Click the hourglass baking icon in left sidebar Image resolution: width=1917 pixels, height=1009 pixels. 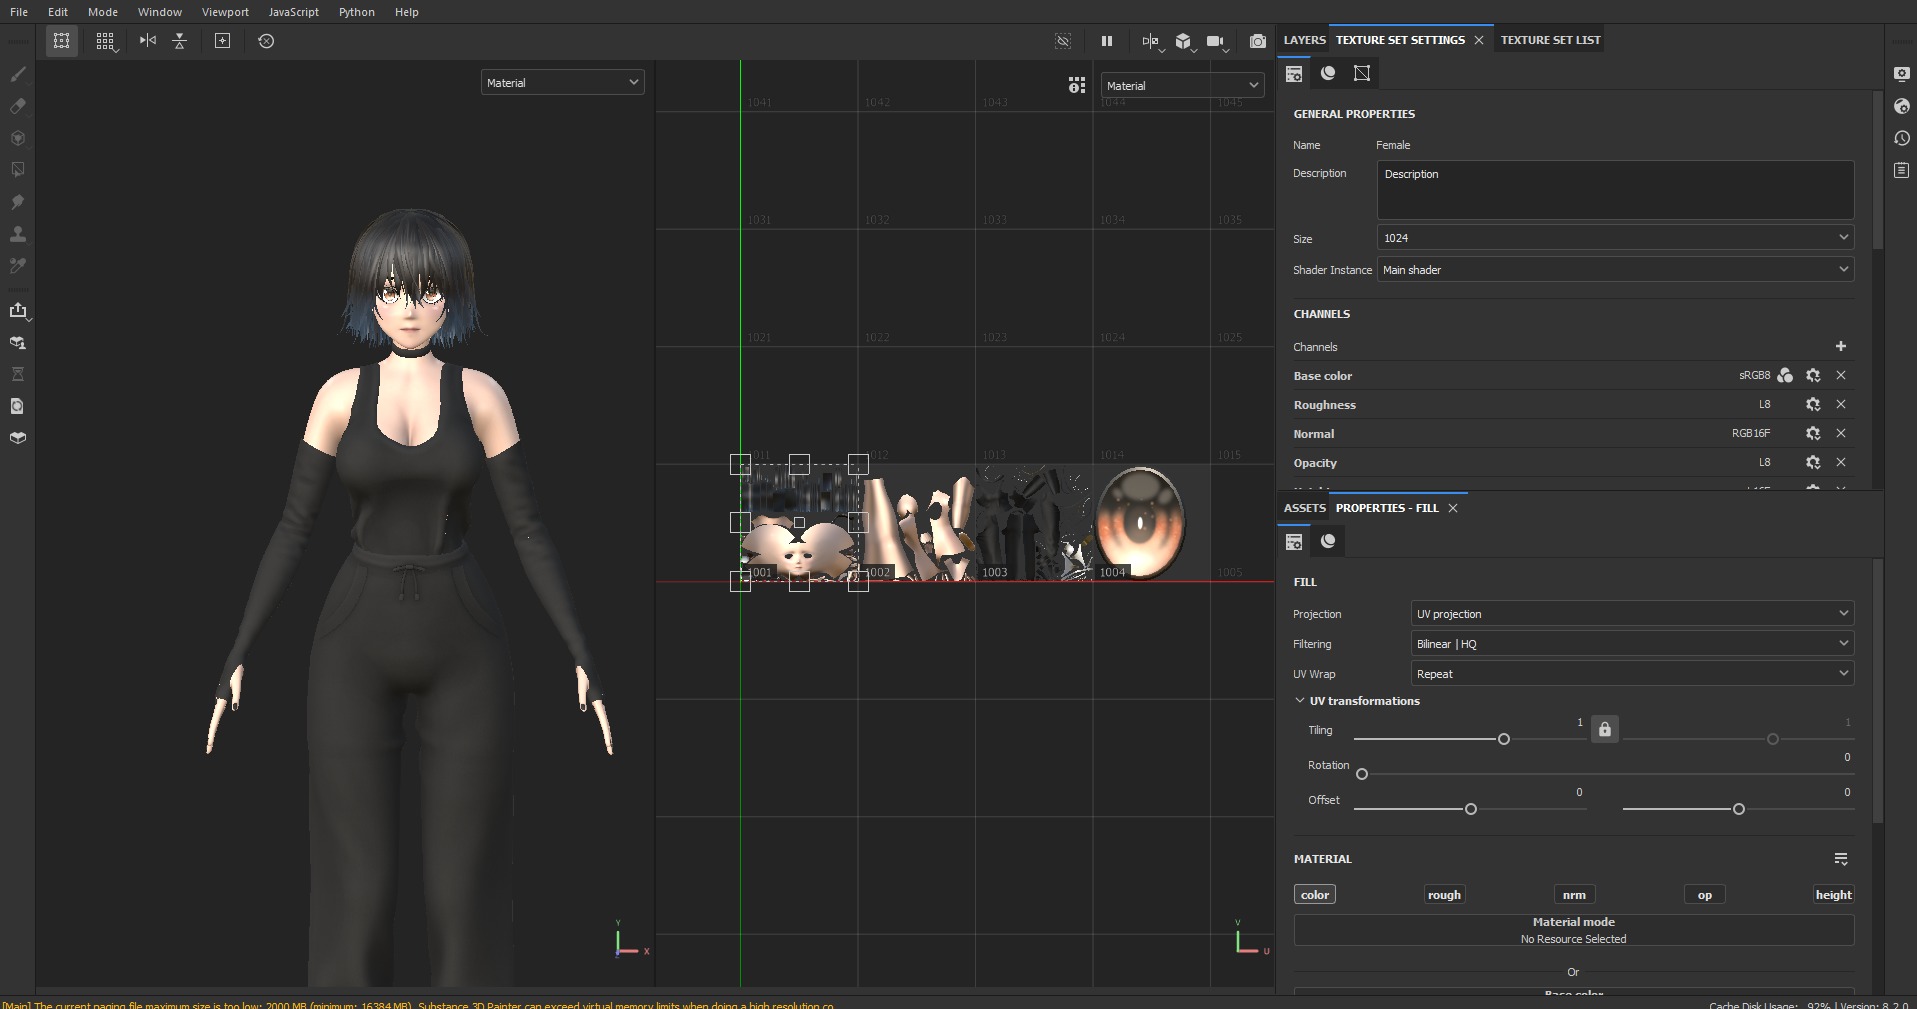[18, 374]
